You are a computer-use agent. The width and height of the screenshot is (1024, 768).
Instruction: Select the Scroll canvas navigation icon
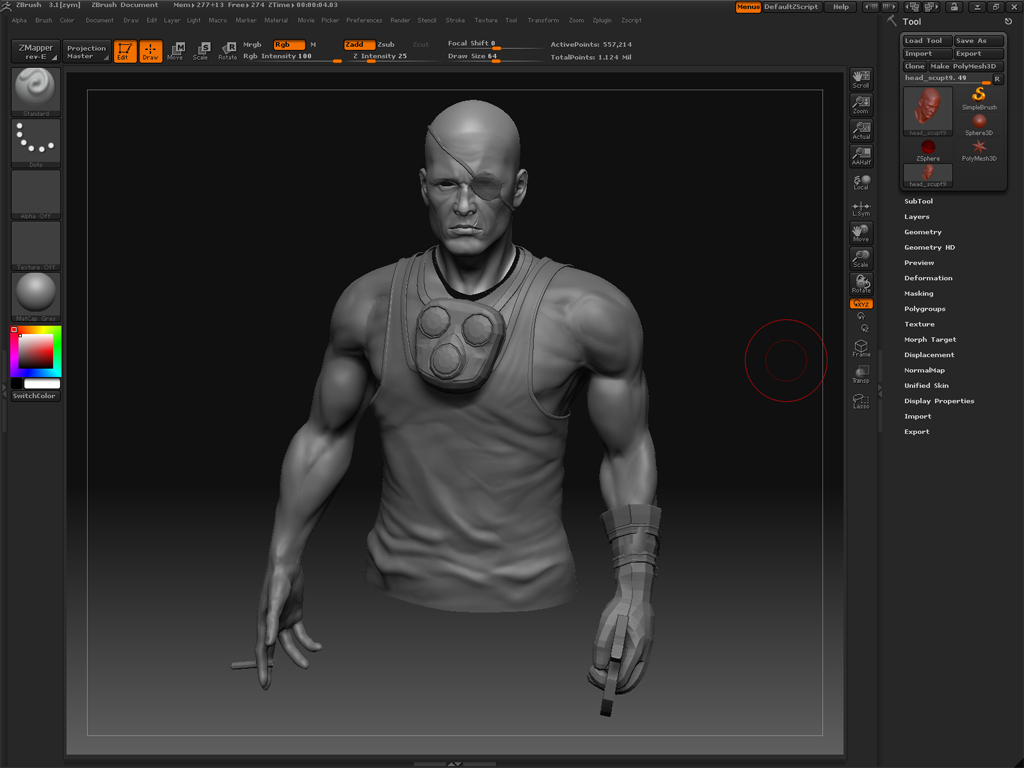(861, 79)
